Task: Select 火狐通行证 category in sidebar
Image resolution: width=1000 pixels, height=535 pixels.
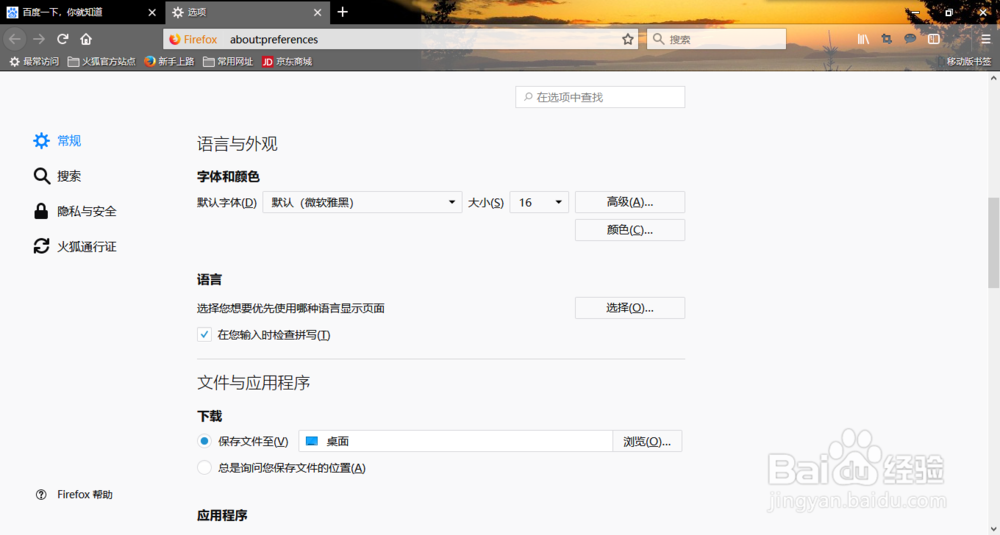Action: (75, 246)
